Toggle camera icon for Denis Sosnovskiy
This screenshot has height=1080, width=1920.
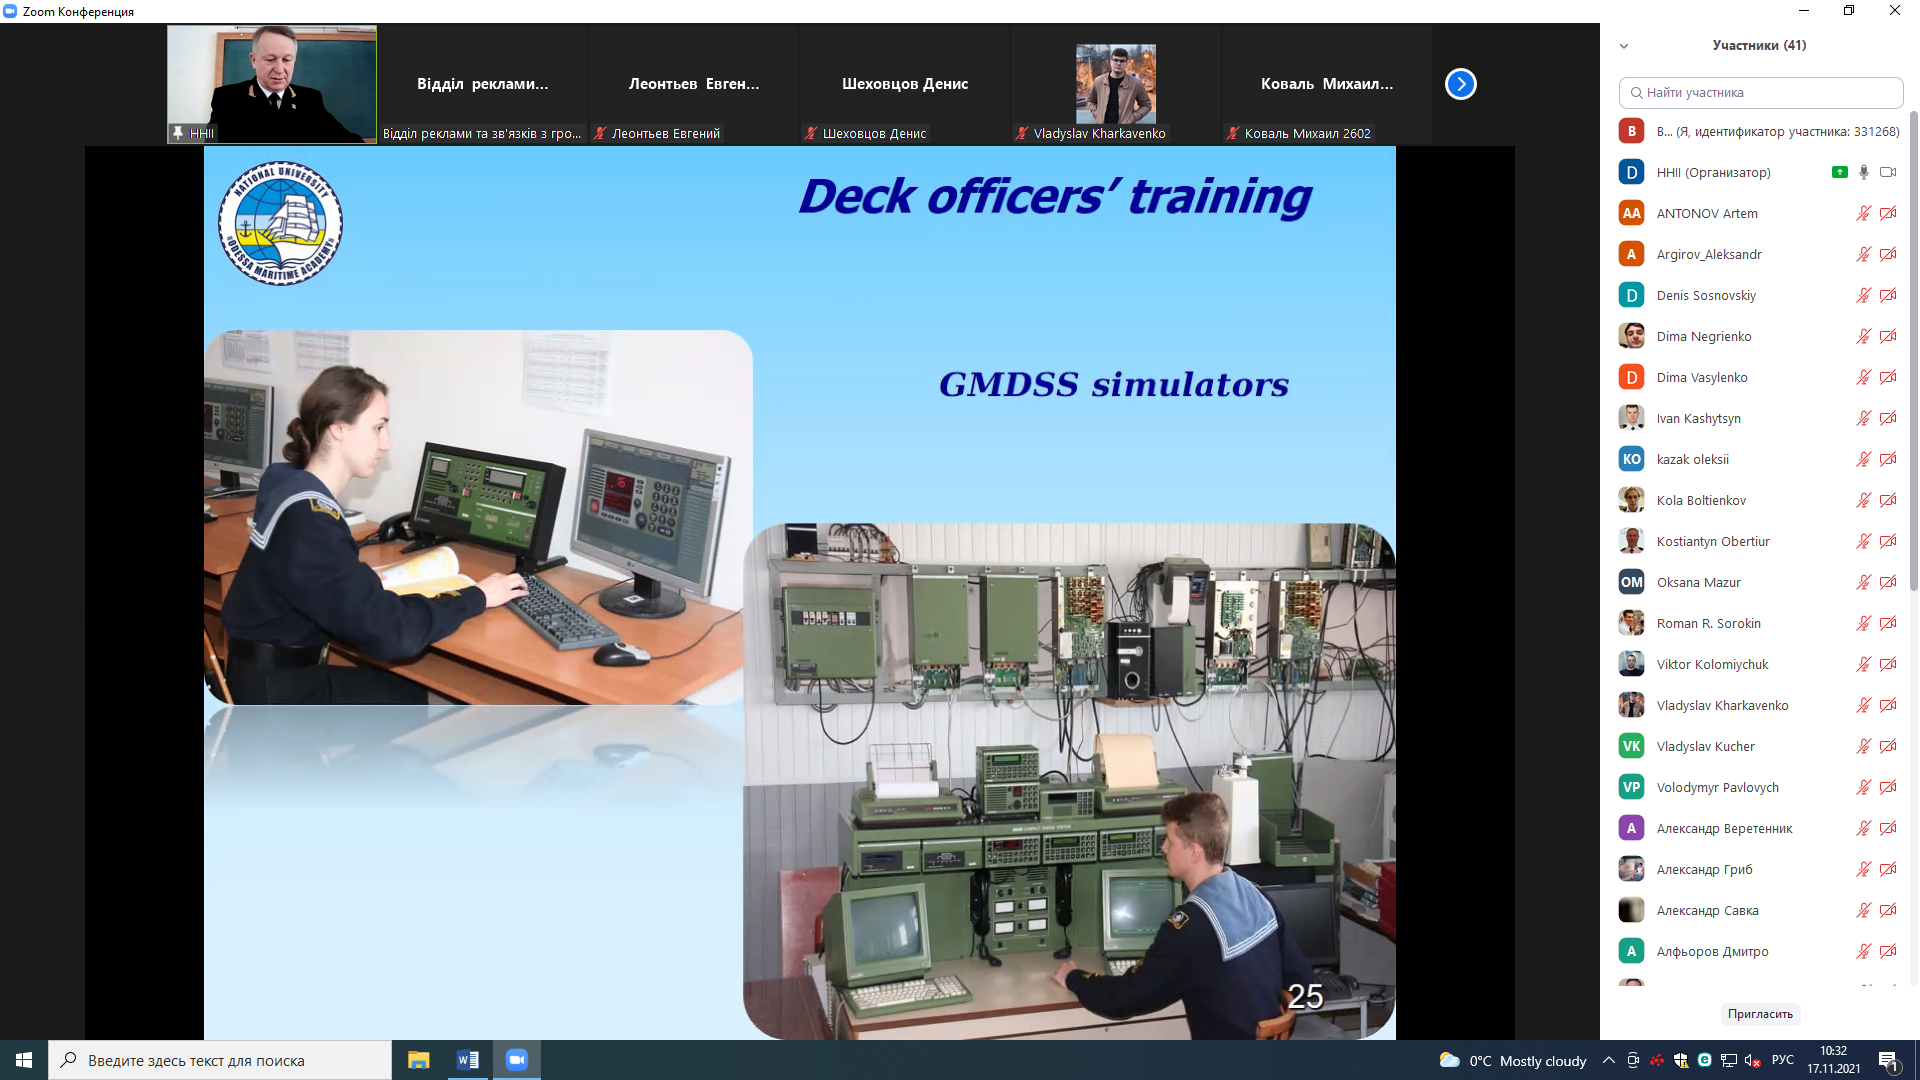(x=1888, y=295)
